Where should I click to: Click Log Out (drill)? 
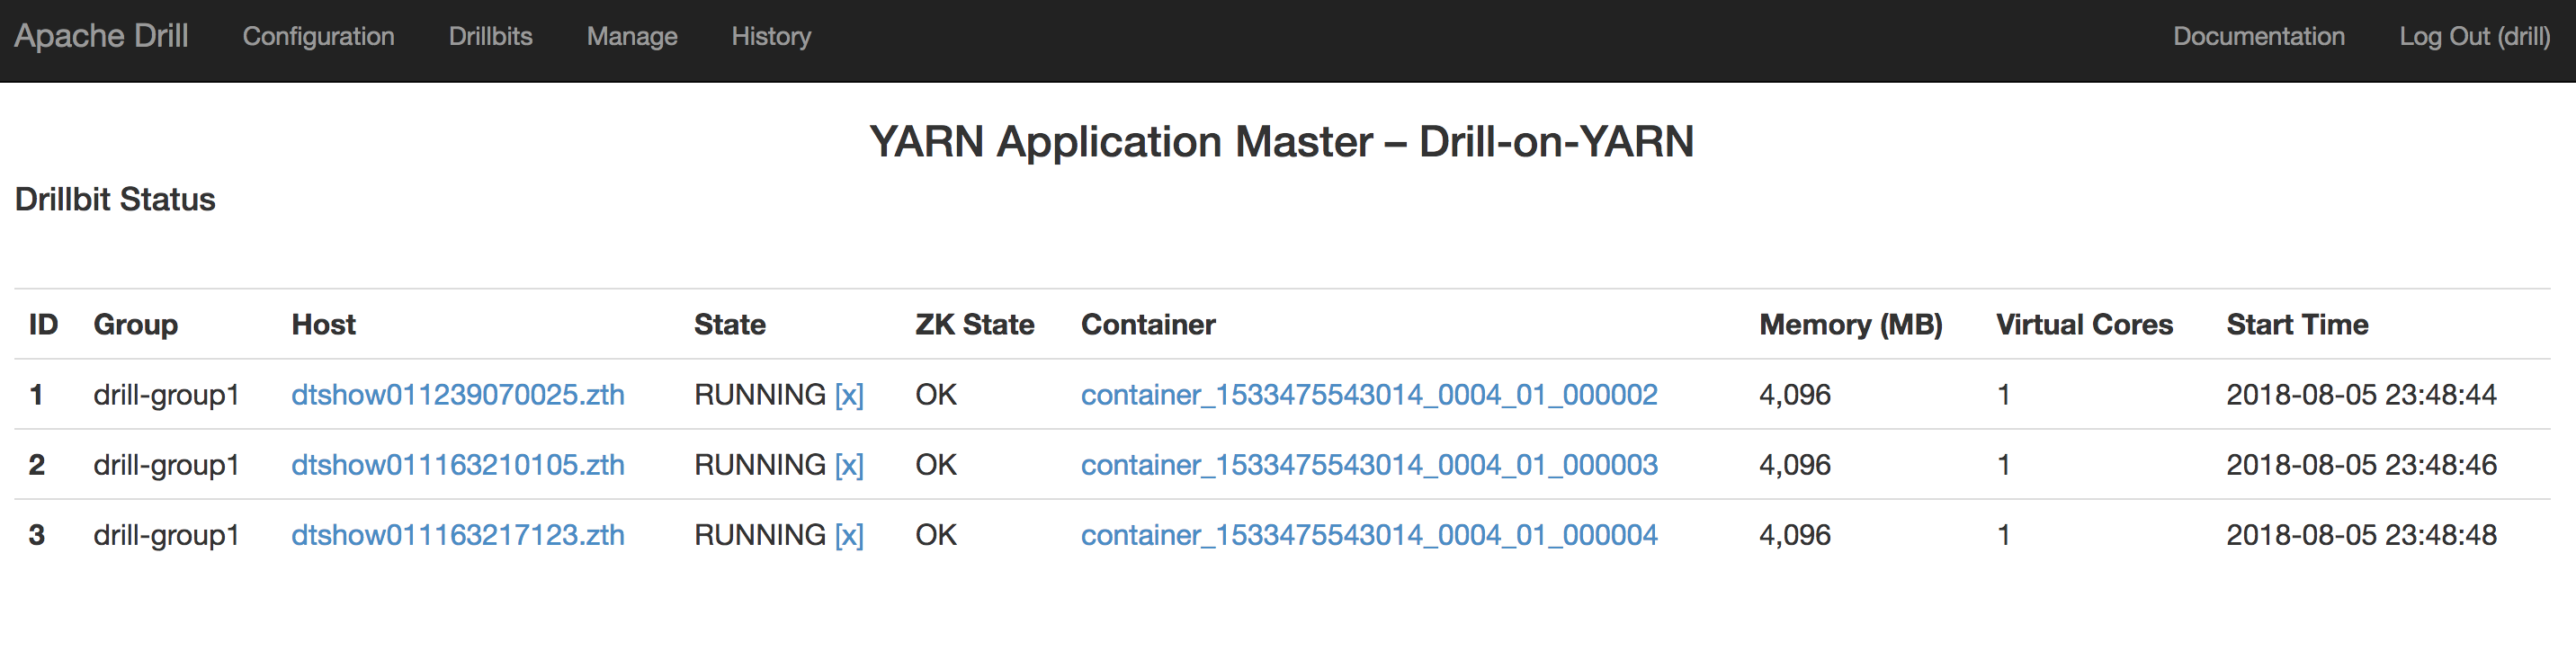2474,36
